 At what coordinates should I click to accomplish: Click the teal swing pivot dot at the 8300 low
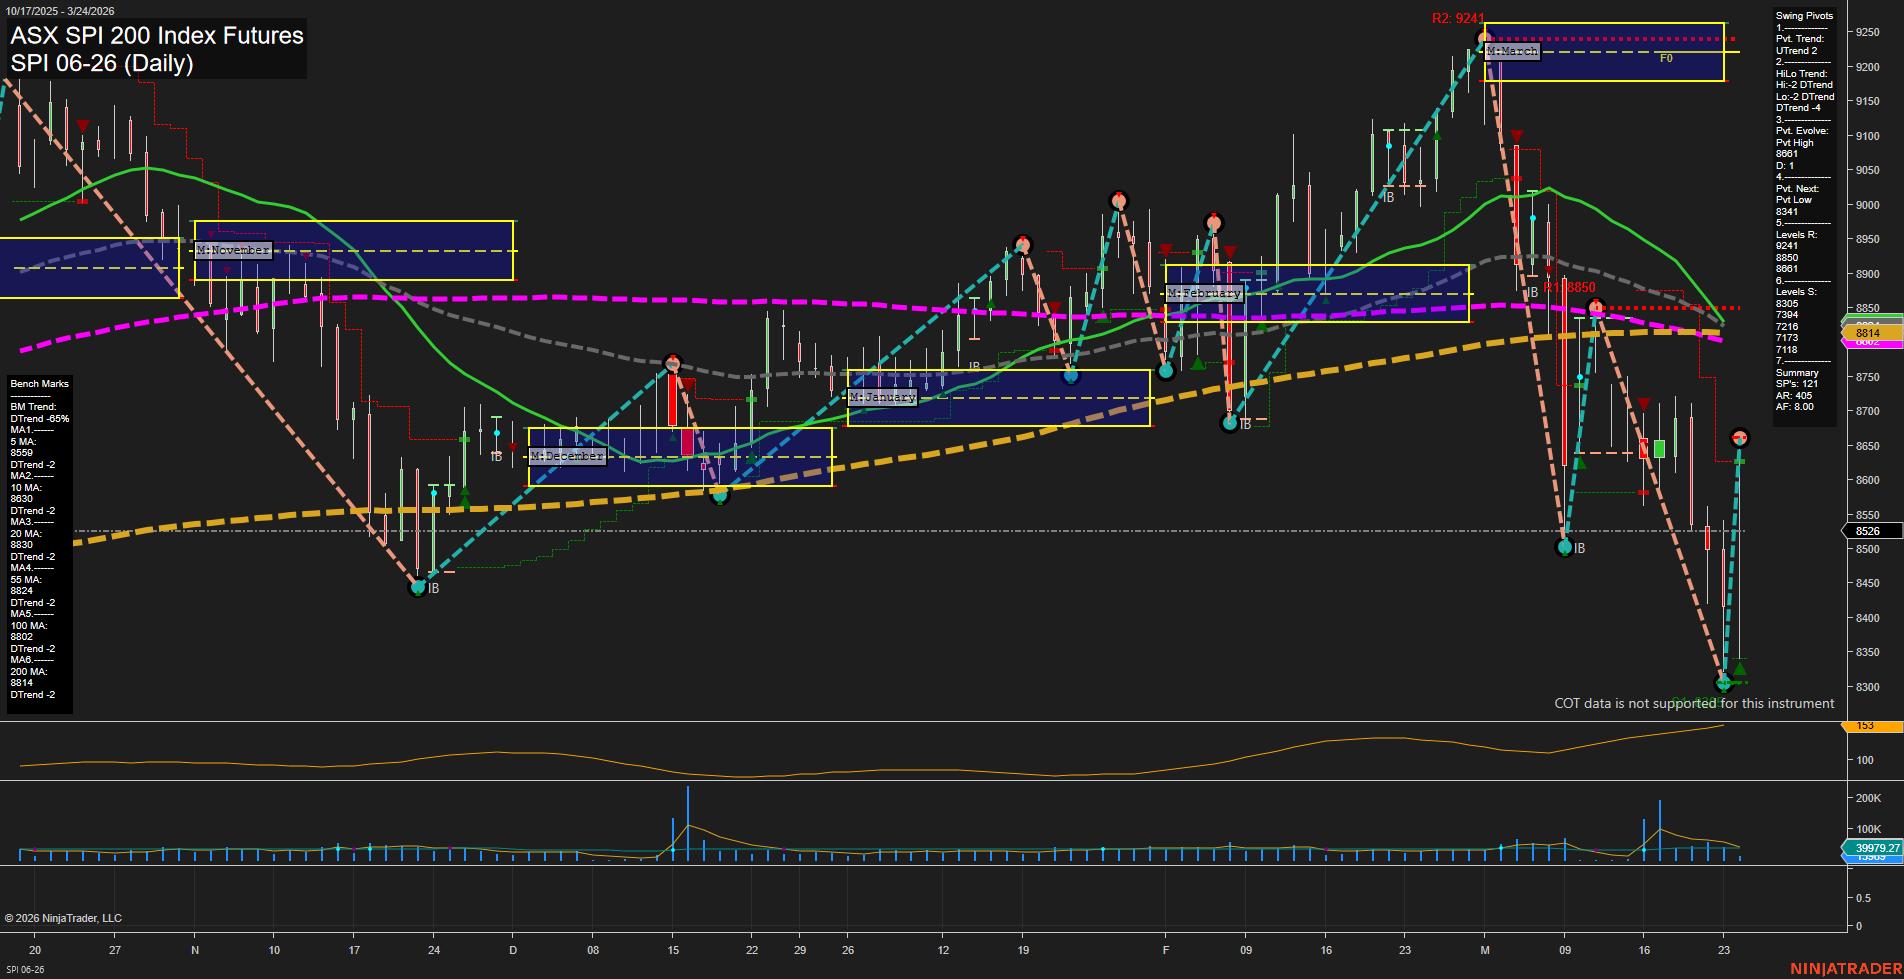[x=1723, y=684]
